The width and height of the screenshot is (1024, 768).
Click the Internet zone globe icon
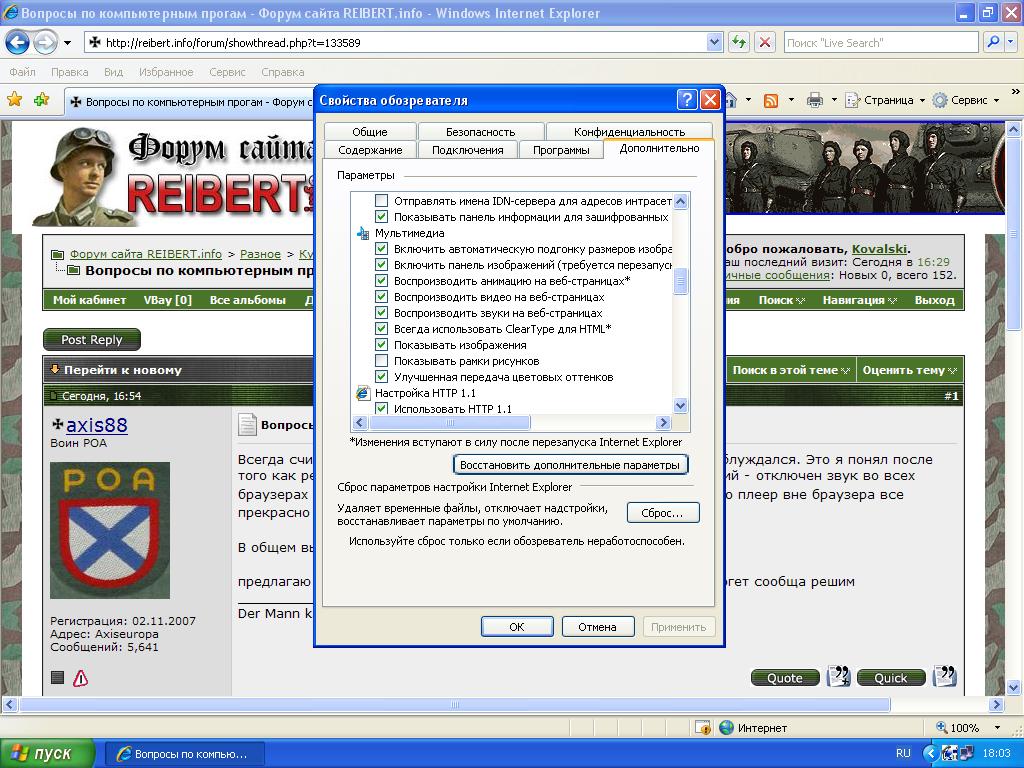(726, 728)
